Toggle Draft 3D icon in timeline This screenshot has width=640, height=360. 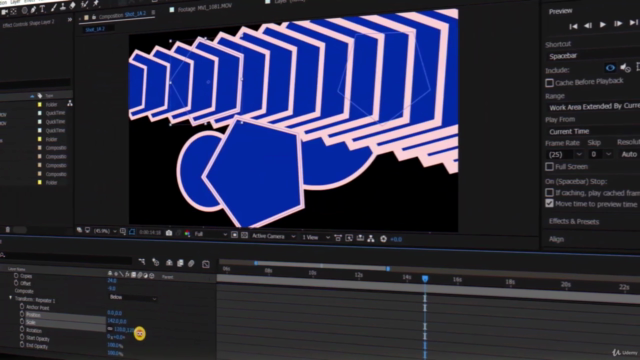(x=156, y=262)
